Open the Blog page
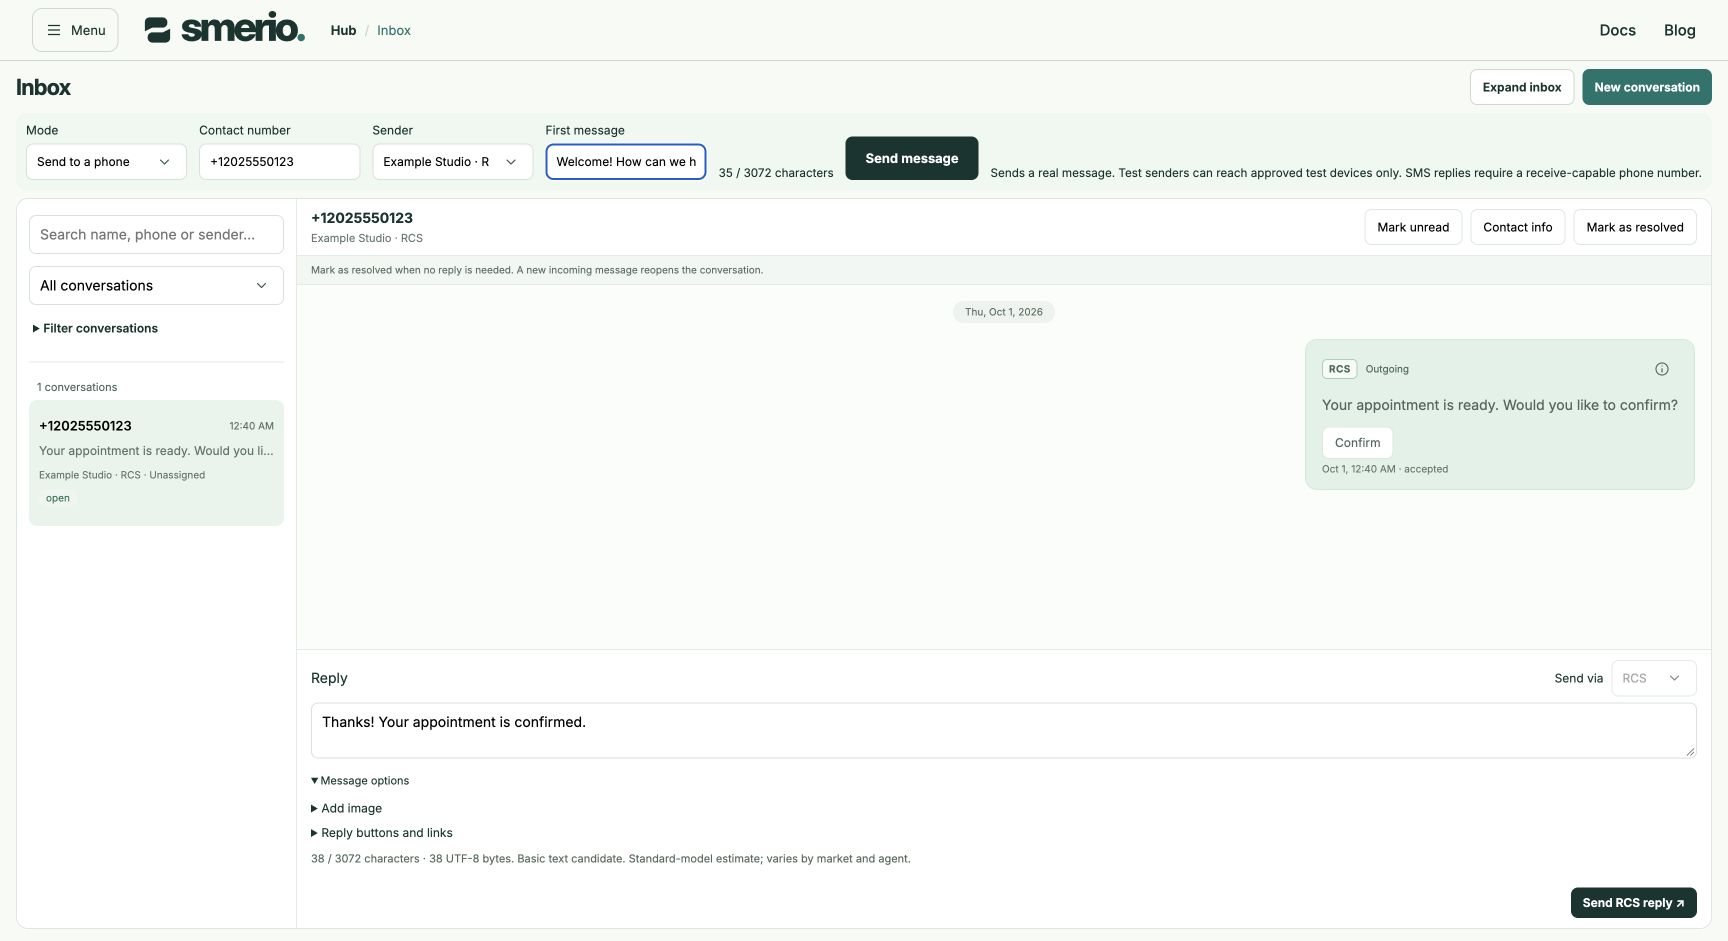 pos(1679,30)
